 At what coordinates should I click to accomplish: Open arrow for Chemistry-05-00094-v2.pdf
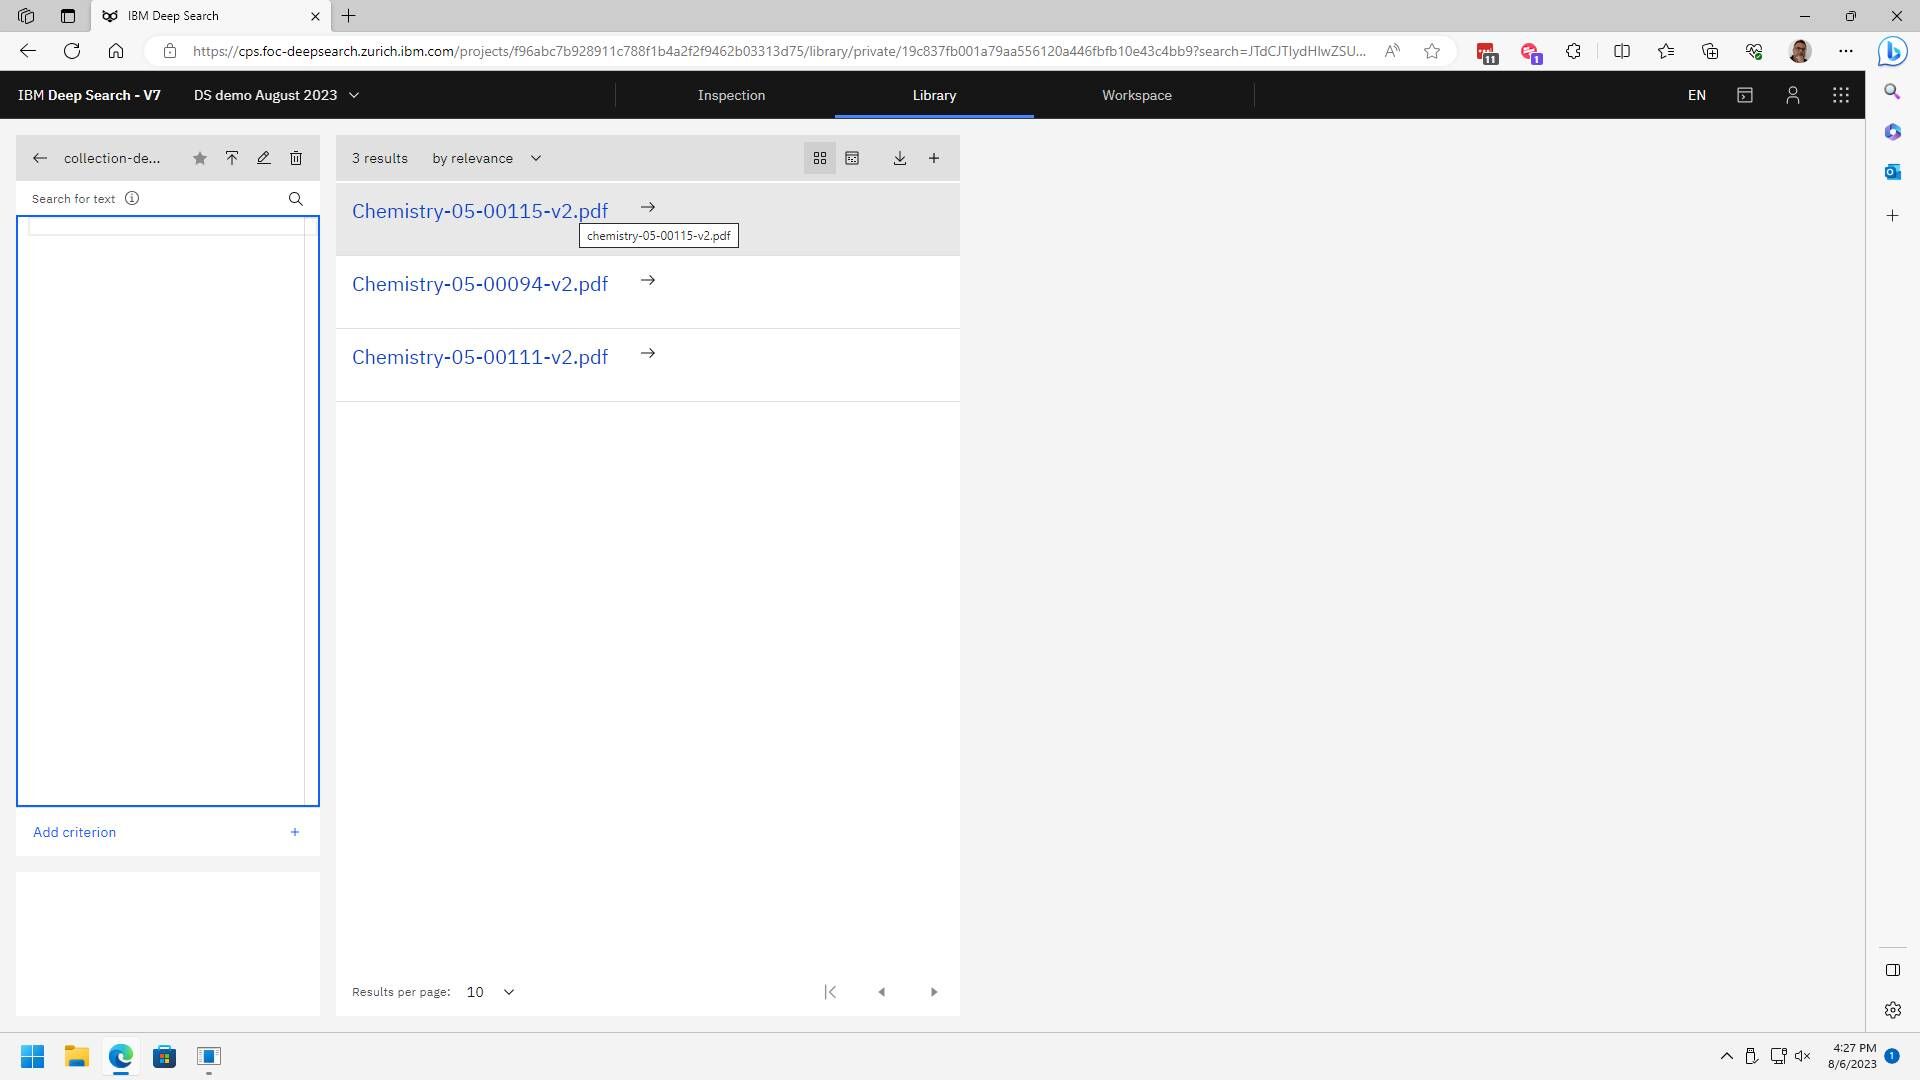click(x=648, y=281)
